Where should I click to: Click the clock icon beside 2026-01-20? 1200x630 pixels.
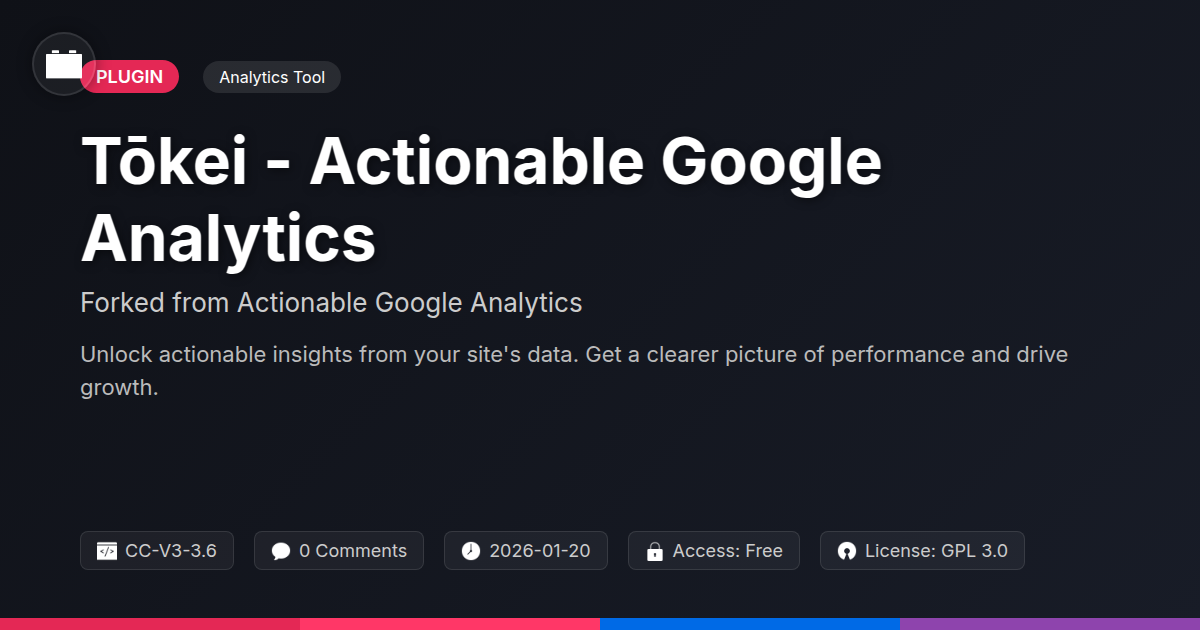coord(471,551)
